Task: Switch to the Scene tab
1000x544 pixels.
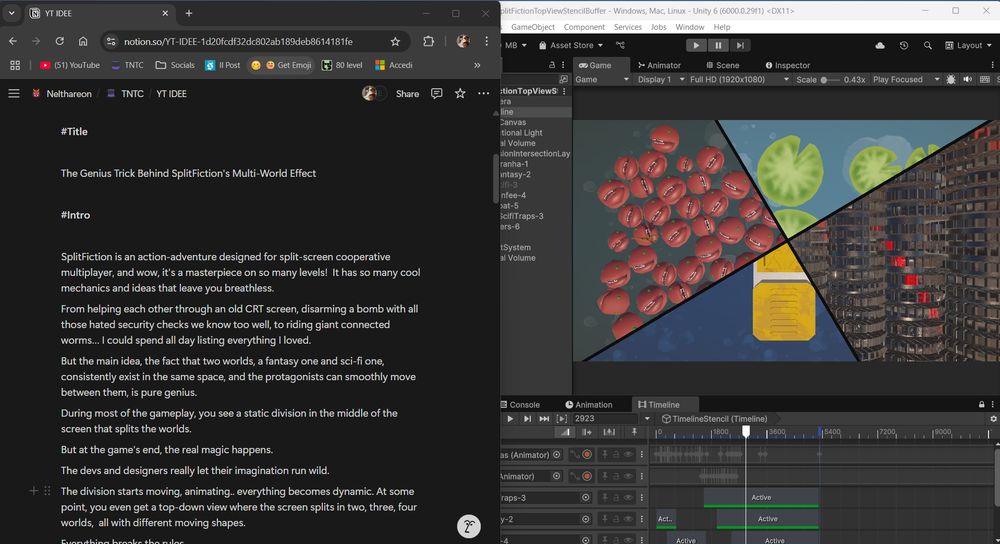Action: pos(723,65)
